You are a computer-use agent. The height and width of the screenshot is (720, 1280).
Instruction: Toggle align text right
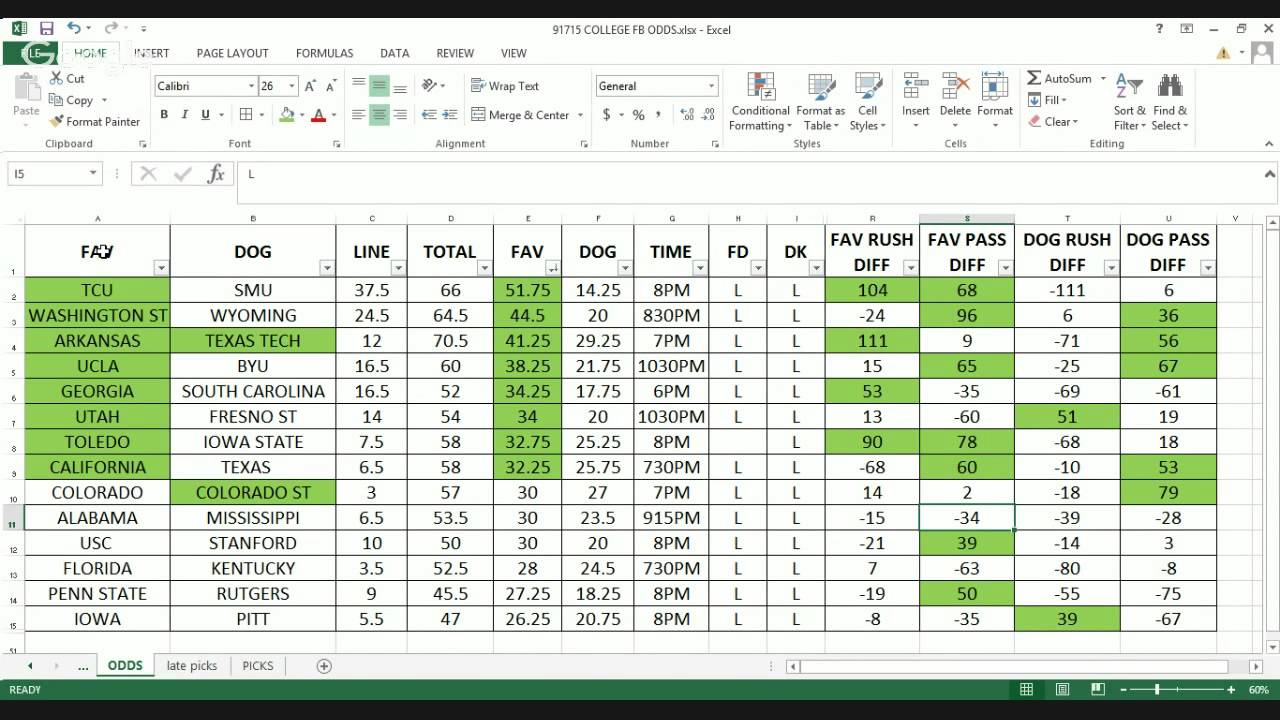[400, 115]
